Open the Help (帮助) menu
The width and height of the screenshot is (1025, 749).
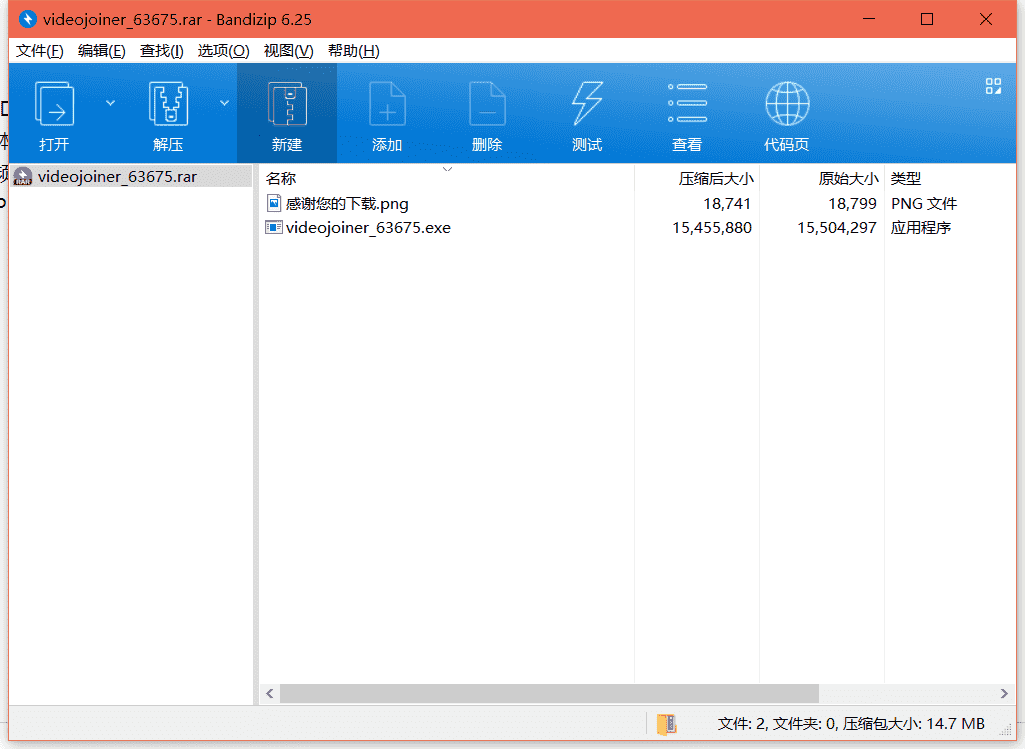click(x=354, y=51)
